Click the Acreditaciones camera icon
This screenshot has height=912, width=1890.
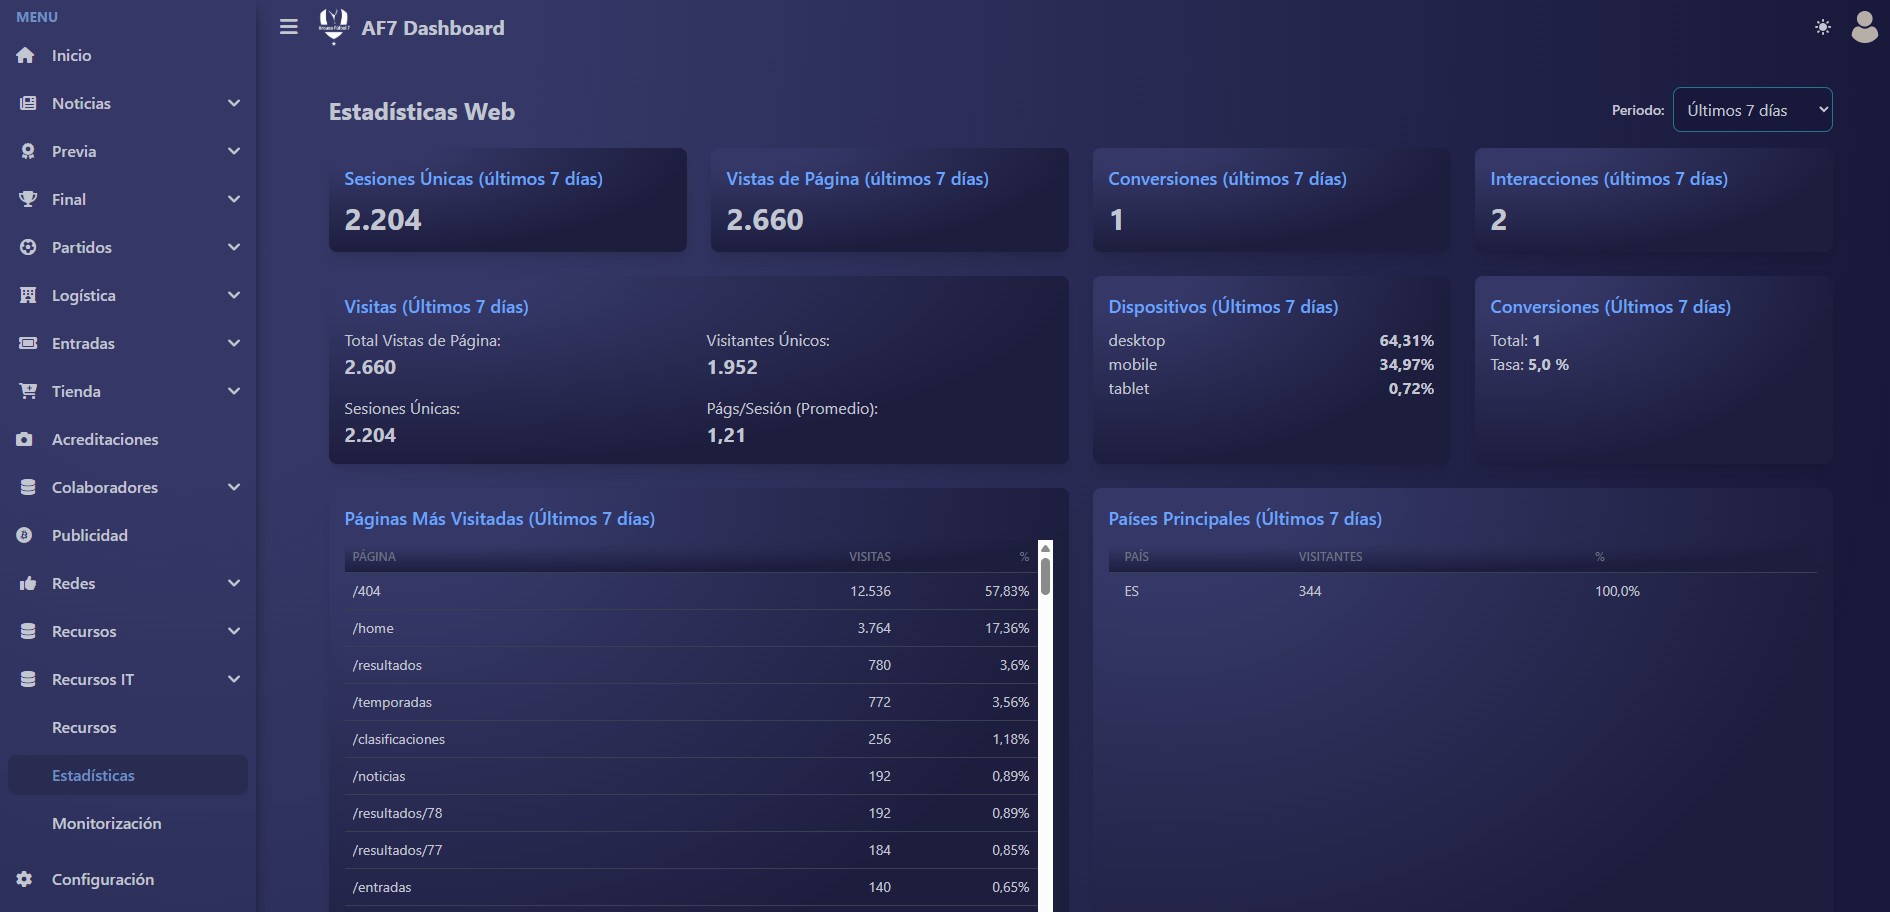(x=25, y=439)
